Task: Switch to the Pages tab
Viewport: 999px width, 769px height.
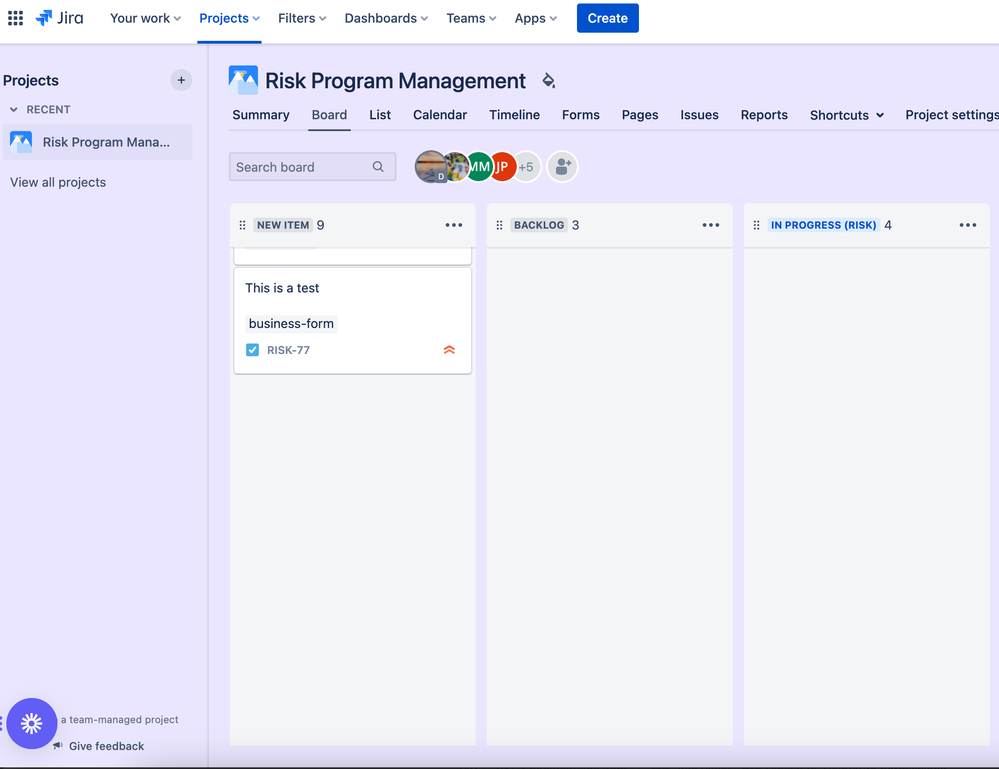Action: click(x=640, y=115)
